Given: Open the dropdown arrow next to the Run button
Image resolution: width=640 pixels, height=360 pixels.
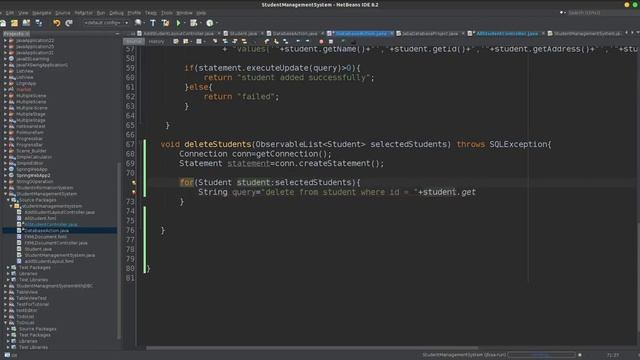Looking at the screenshot, I should tap(184, 23).
